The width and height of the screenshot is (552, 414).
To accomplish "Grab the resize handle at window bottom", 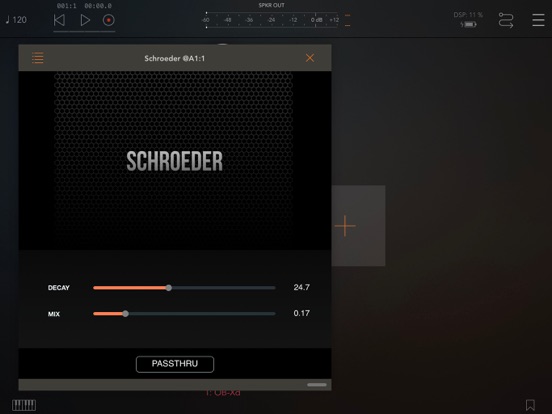I will point(317,385).
